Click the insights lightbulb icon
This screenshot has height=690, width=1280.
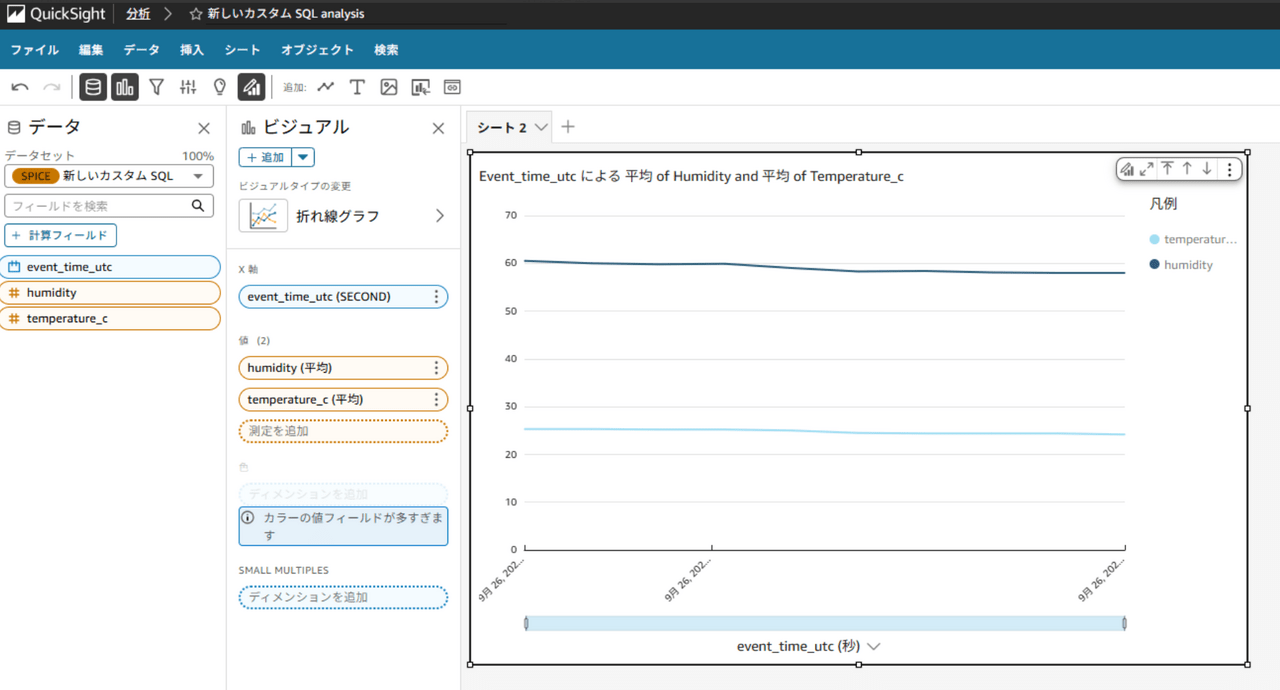(x=220, y=88)
